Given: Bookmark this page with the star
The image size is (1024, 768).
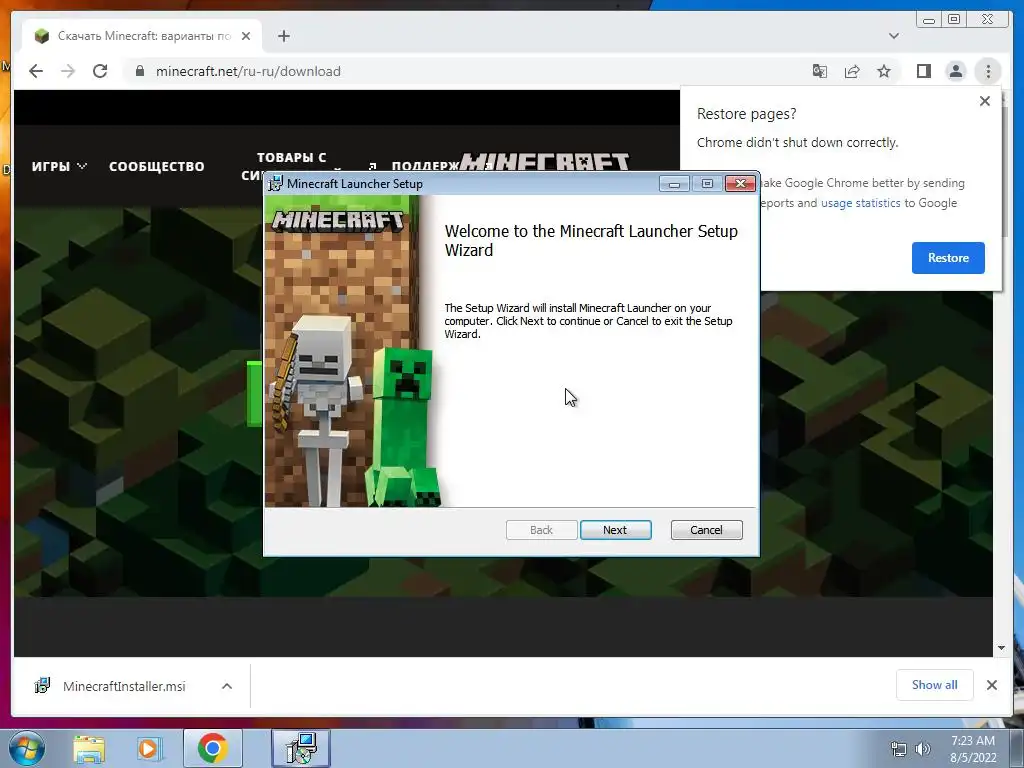Looking at the screenshot, I should point(884,71).
